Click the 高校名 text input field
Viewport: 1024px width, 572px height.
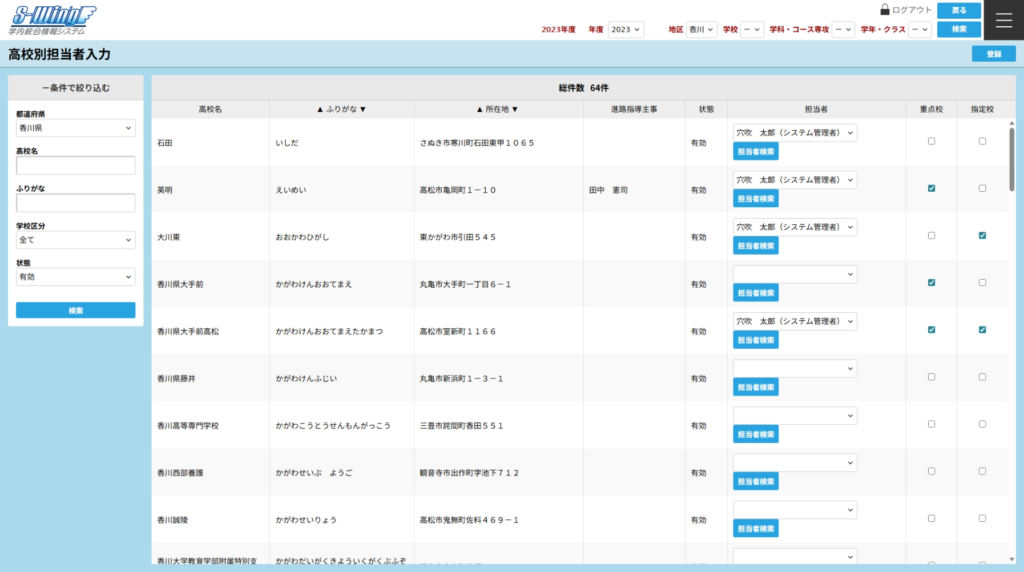tap(75, 165)
